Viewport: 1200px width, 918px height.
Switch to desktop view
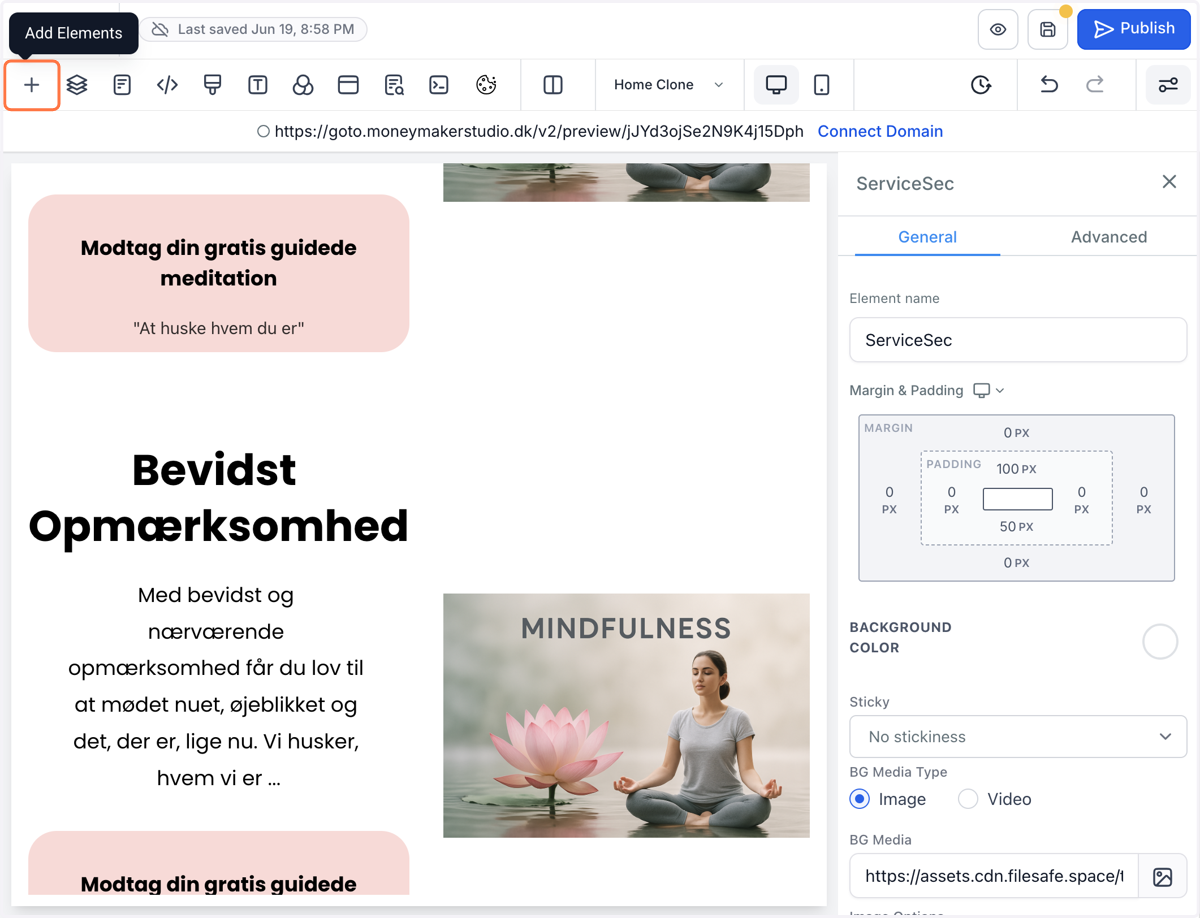pos(776,85)
